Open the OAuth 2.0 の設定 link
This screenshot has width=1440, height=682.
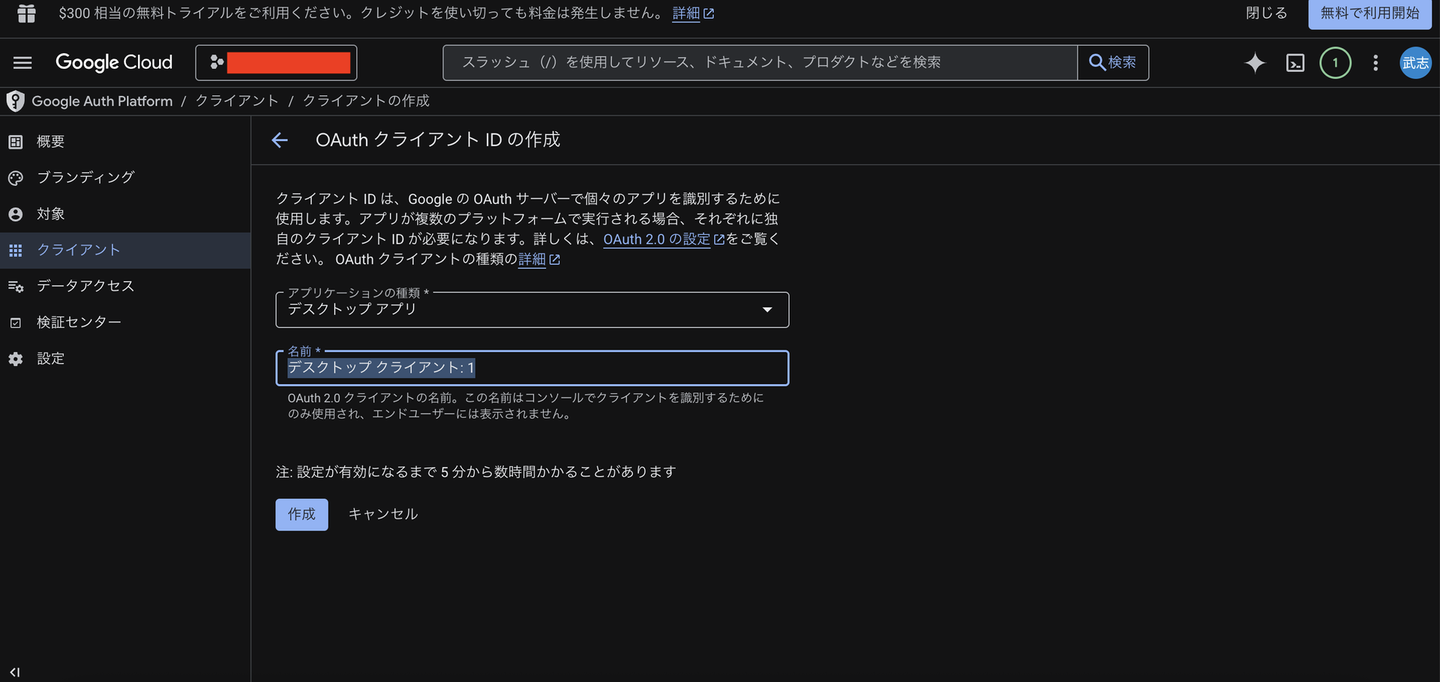click(664, 239)
